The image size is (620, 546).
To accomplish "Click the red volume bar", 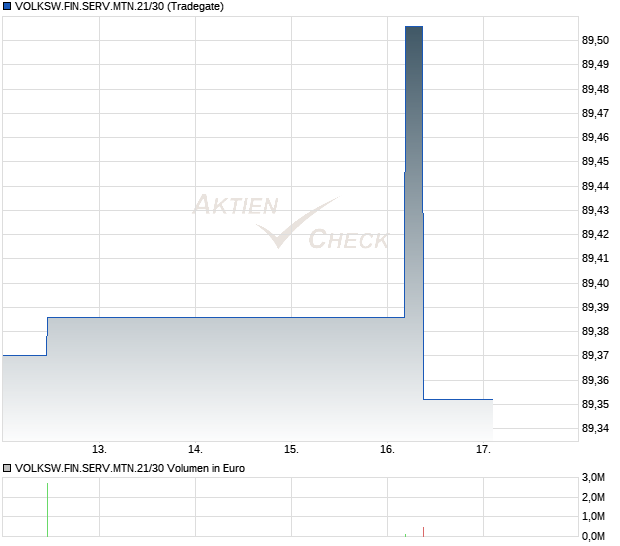I will click(423, 532).
